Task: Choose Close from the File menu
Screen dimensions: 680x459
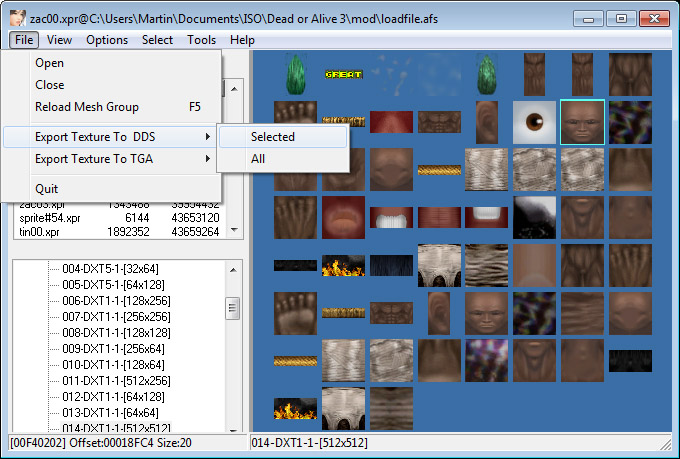Action: (112, 85)
